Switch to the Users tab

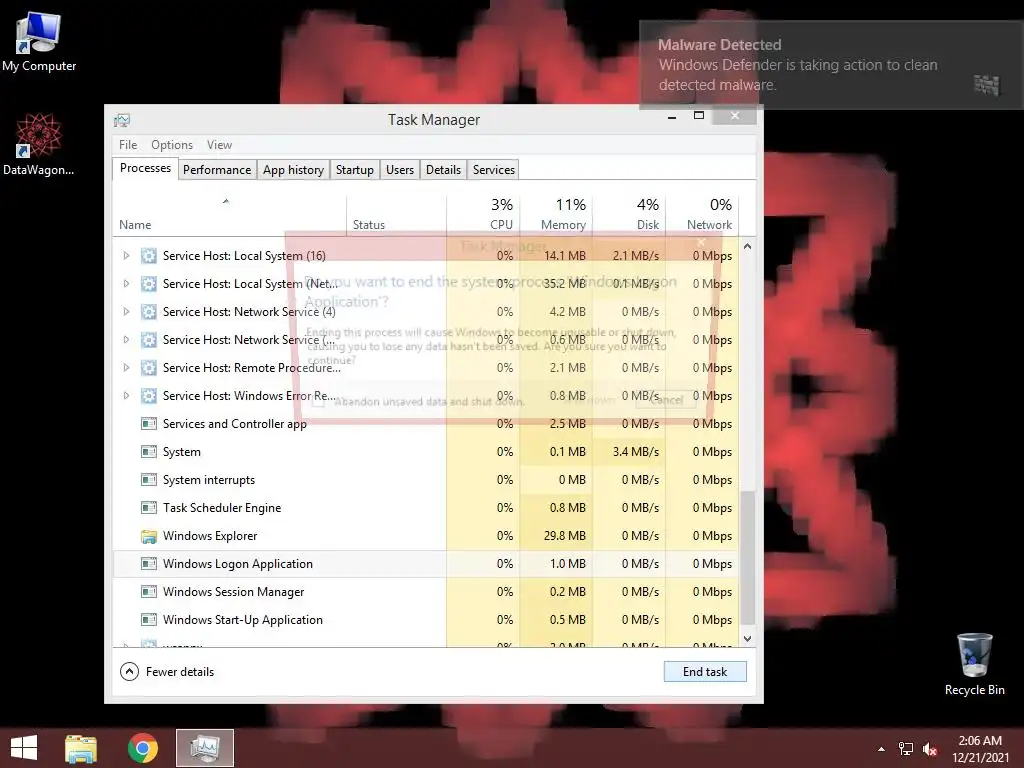(400, 170)
